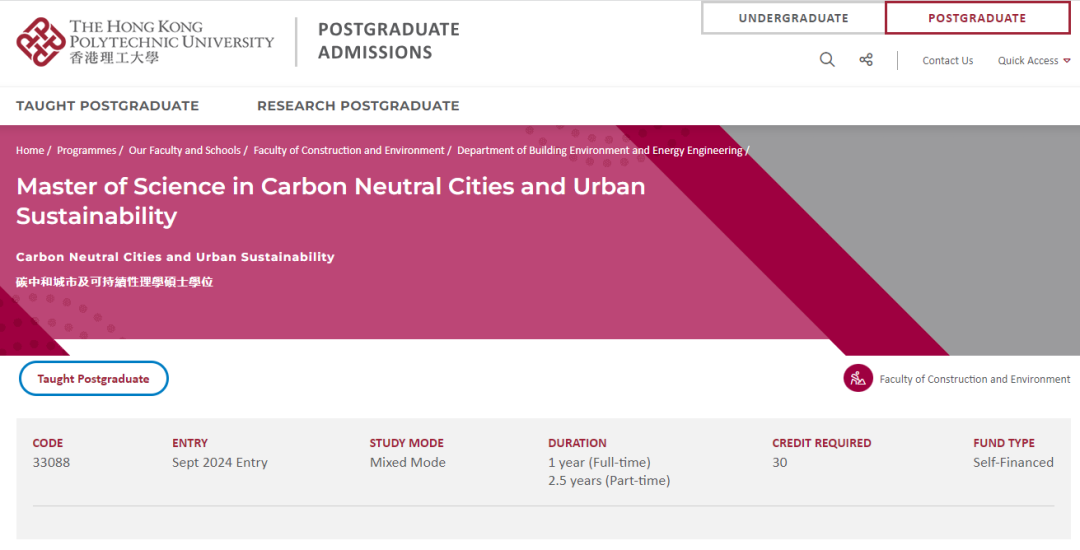This screenshot has height=550, width=1080.
Task: Click the DURATION label
Action: coord(577,443)
